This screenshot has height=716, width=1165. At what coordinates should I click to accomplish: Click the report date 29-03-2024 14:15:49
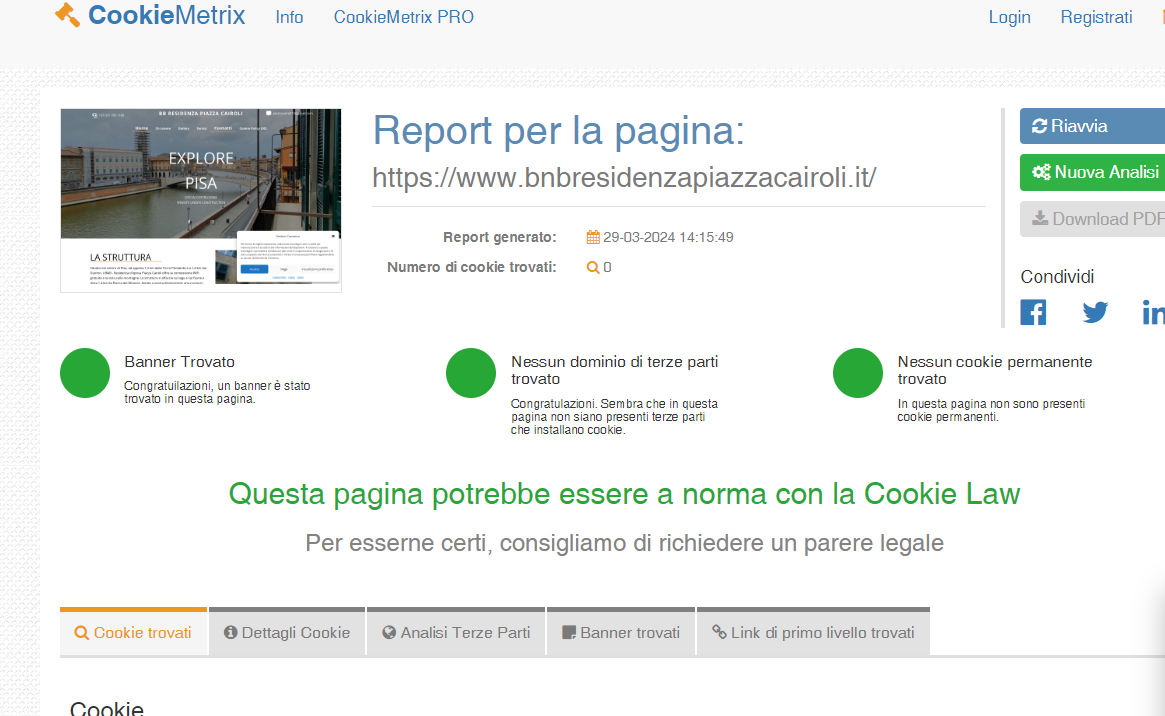(x=668, y=237)
